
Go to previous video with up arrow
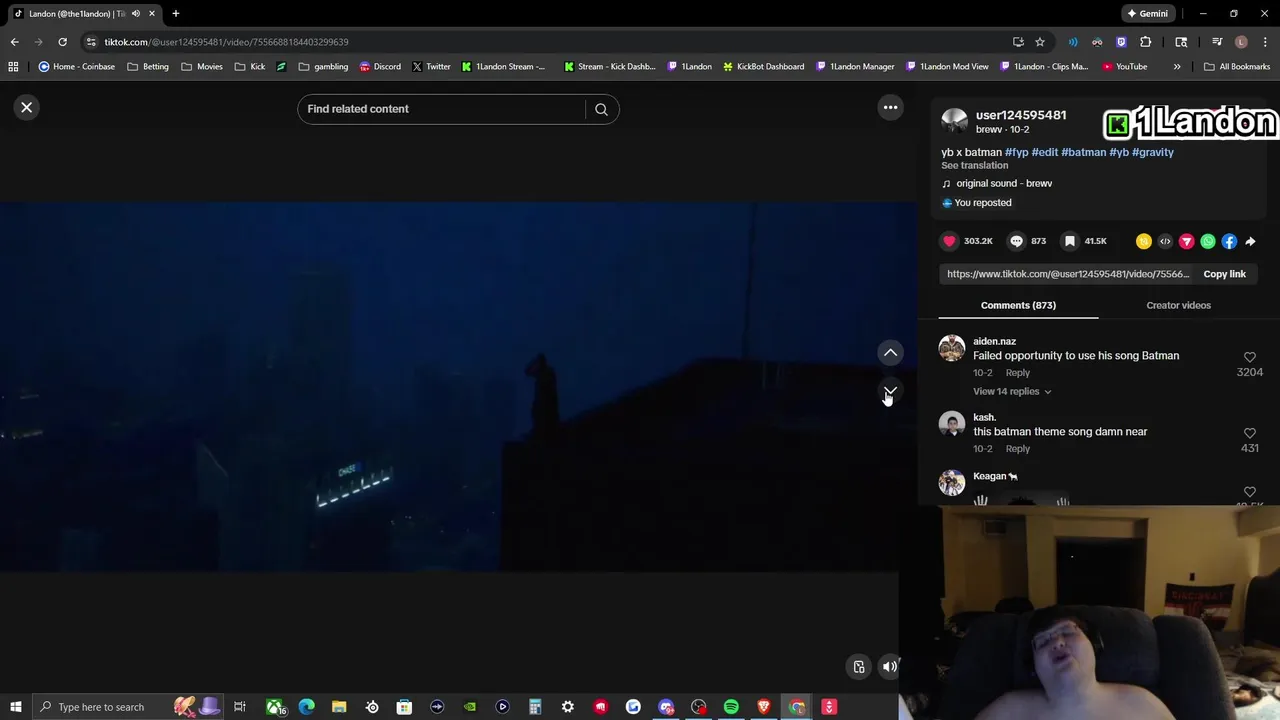(x=890, y=352)
